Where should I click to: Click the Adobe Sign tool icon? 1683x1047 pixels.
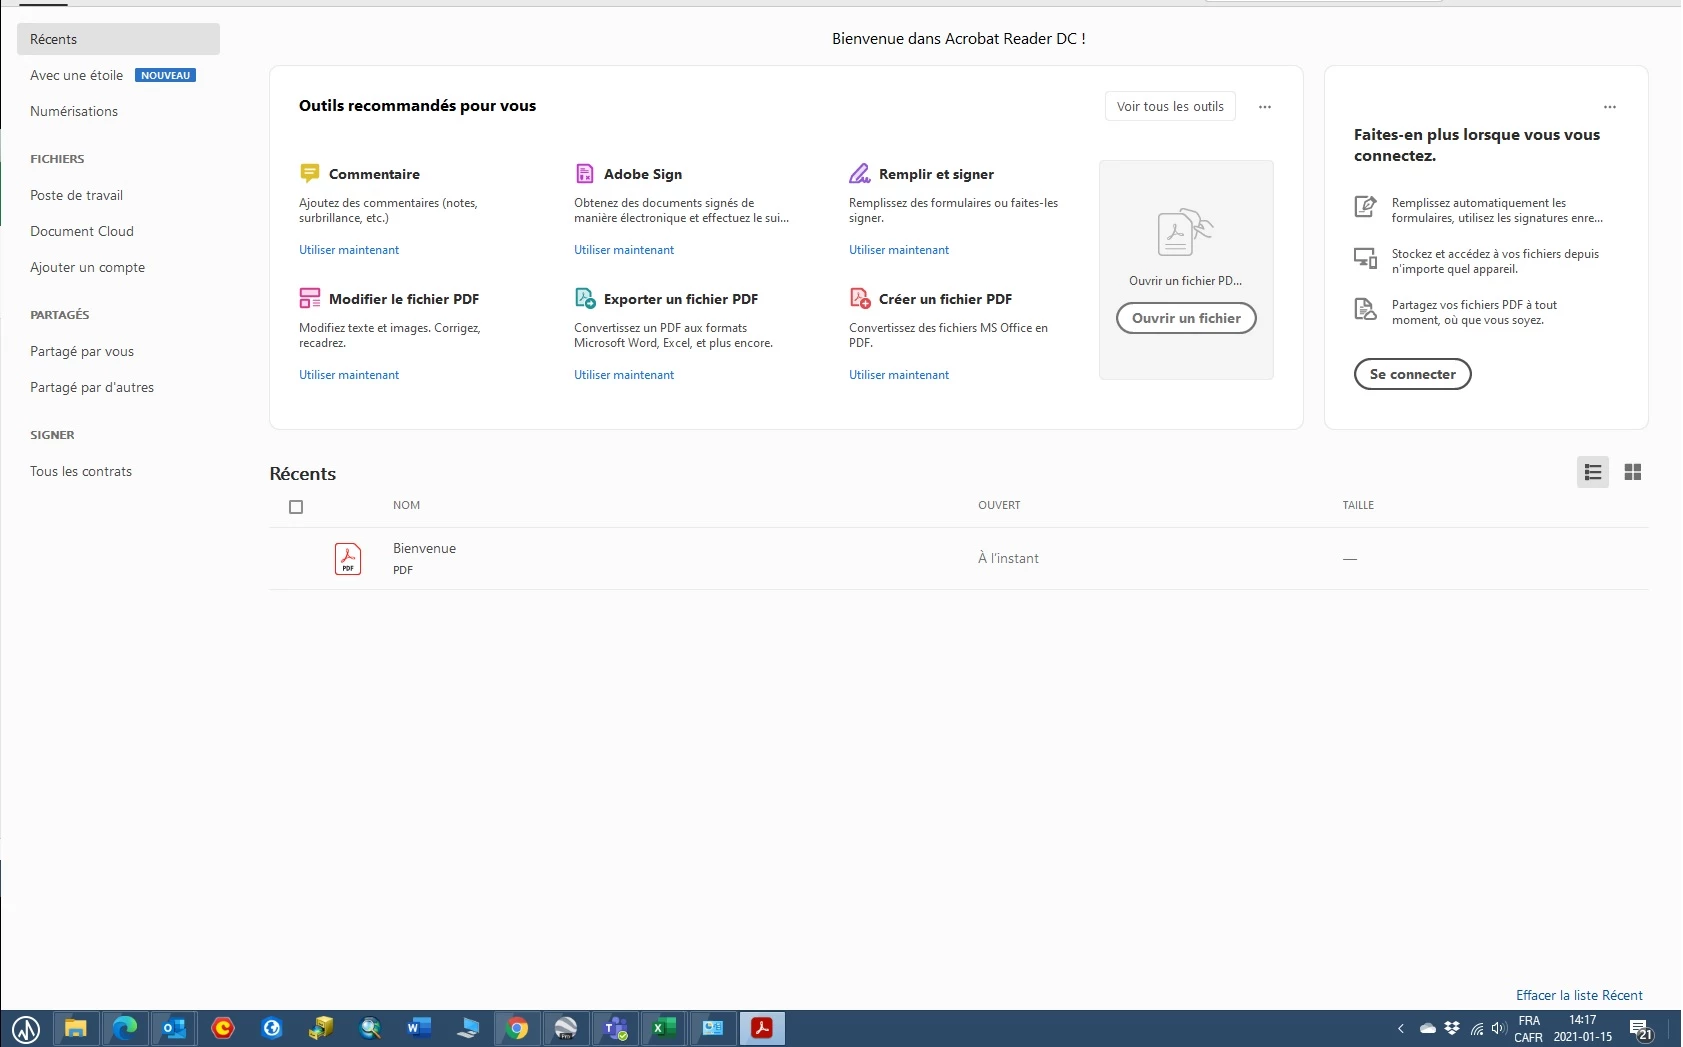585,173
